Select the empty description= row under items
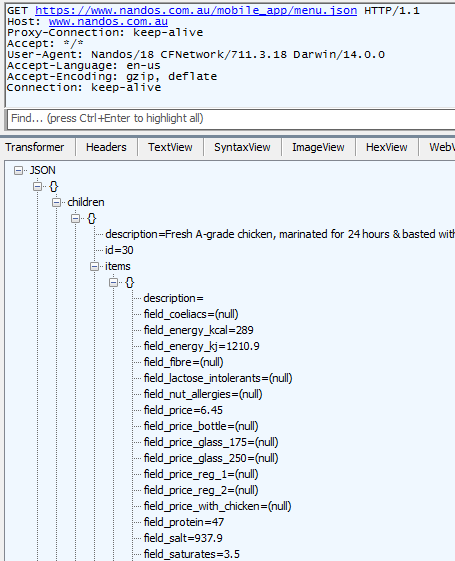The image size is (455, 561). (173, 298)
